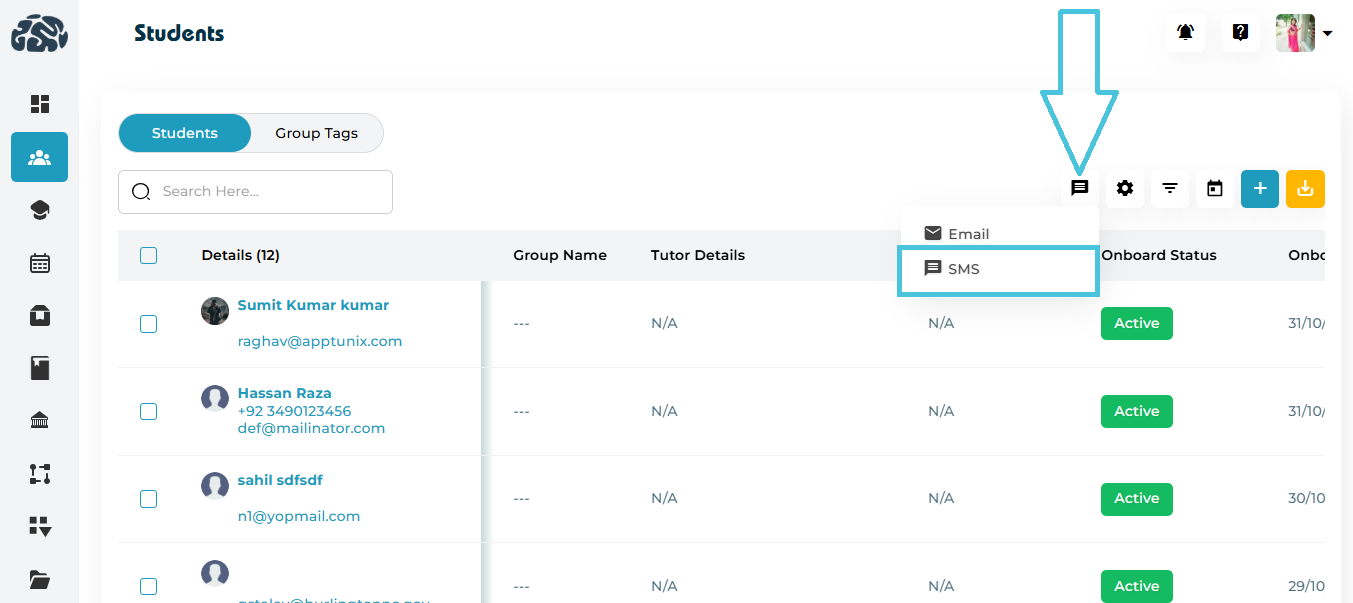
Task: Switch to the Group Tags tab
Action: coord(316,133)
